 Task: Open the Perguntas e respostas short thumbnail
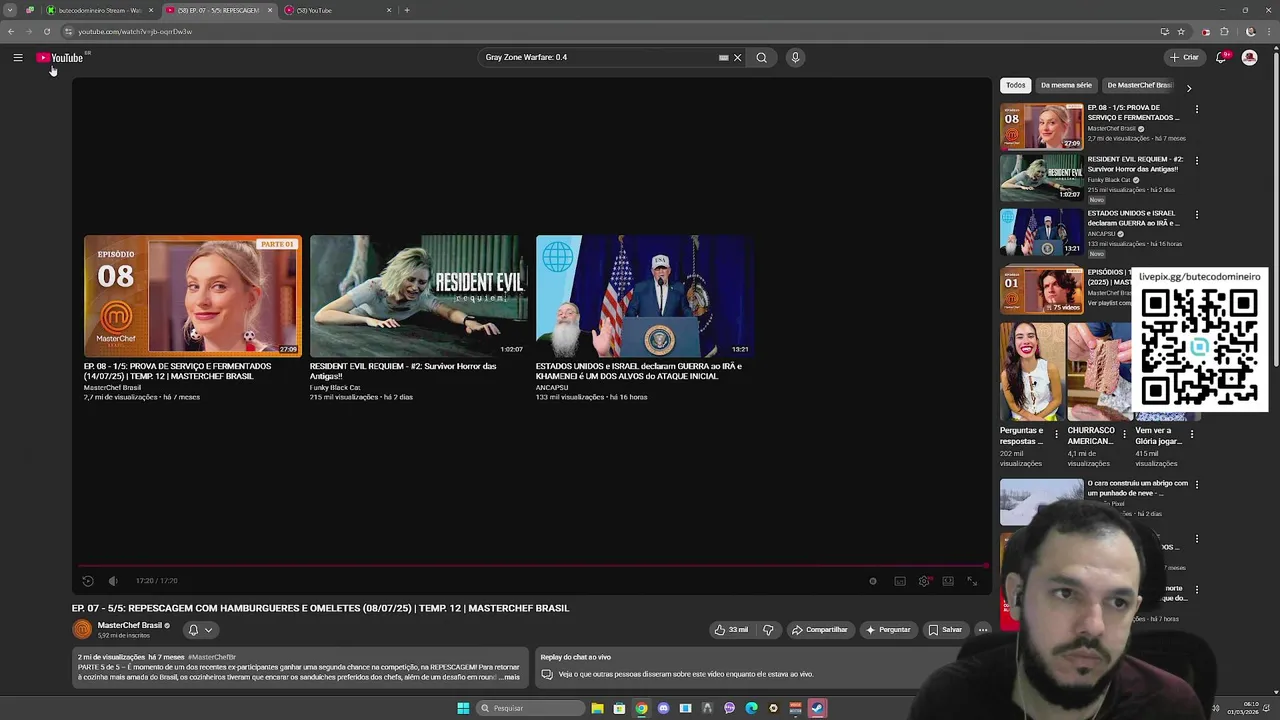(x=1032, y=371)
